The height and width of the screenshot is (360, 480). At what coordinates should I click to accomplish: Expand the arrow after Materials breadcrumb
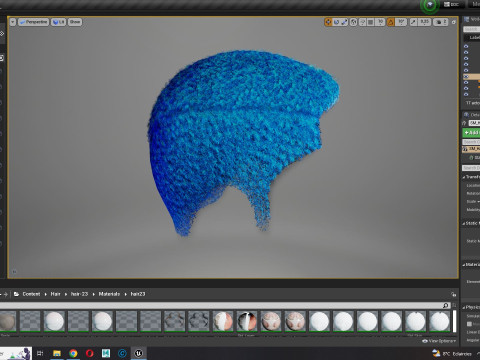(125, 294)
